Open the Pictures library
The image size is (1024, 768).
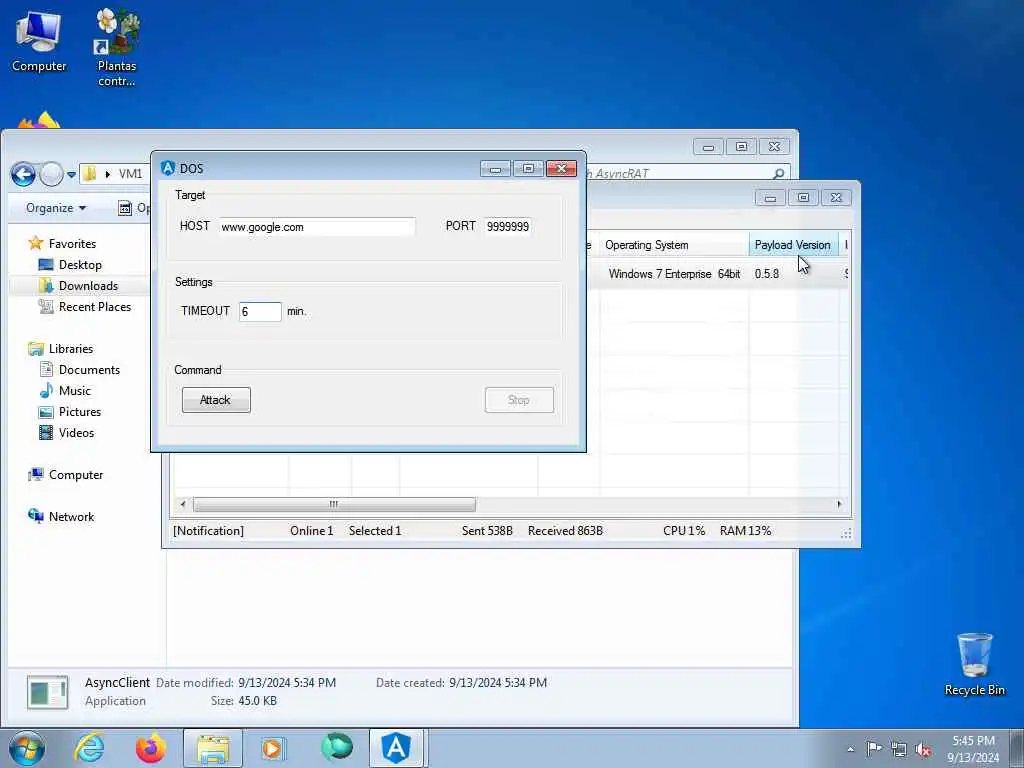click(x=80, y=411)
